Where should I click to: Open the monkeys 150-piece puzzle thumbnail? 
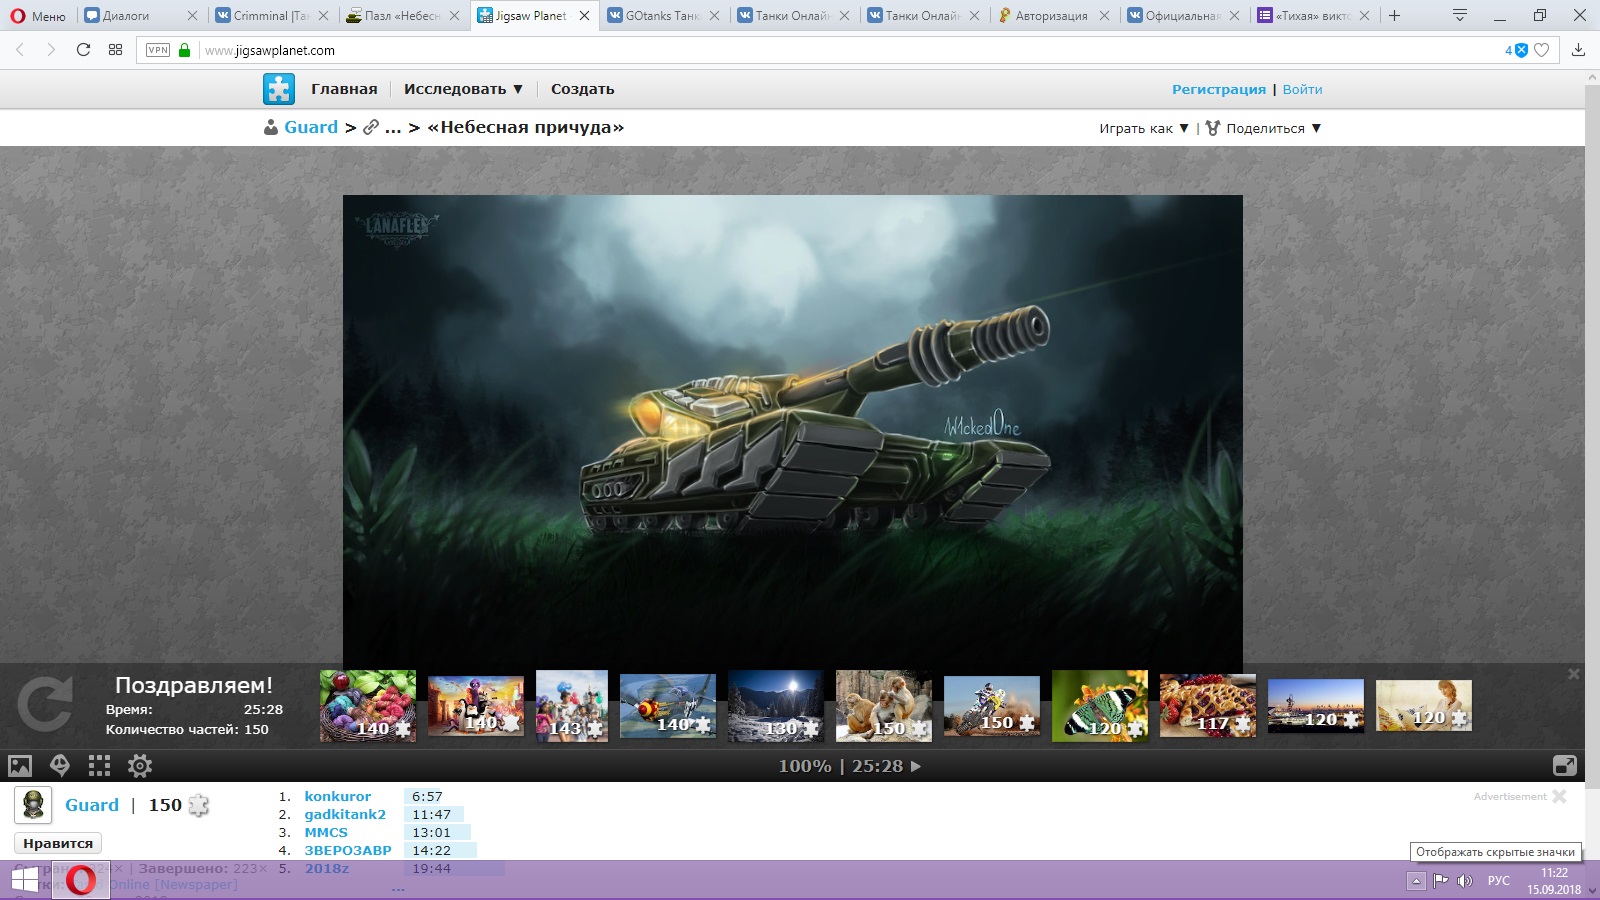[x=884, y=706]
